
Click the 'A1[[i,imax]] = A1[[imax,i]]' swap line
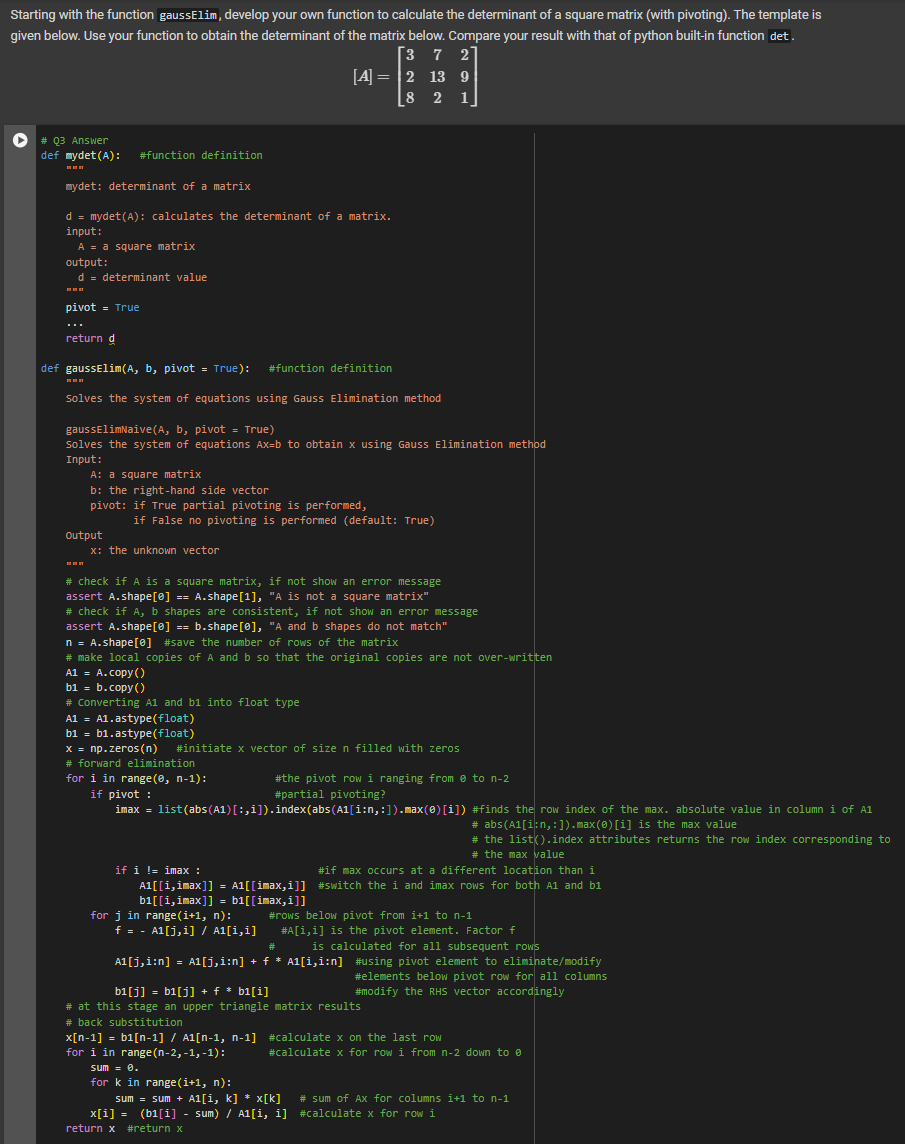pyautogui.click(x=223, y=885)
